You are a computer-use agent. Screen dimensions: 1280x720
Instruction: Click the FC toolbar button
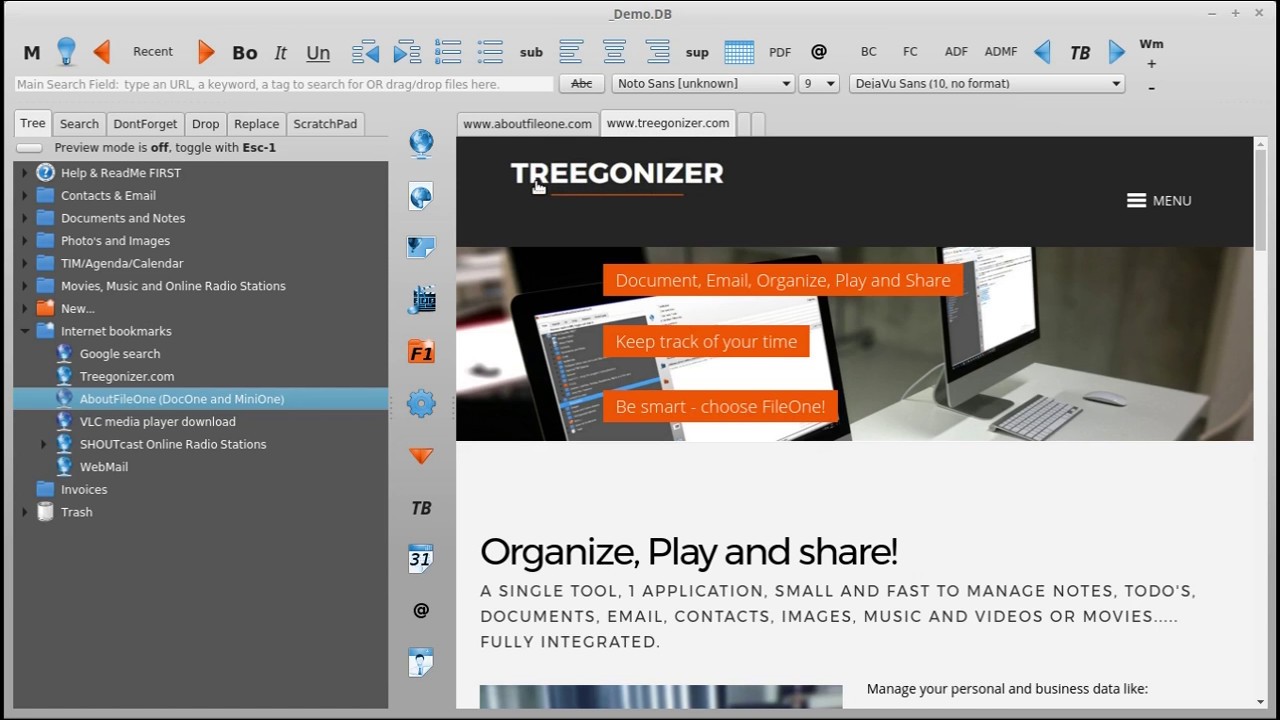point(910,51)
